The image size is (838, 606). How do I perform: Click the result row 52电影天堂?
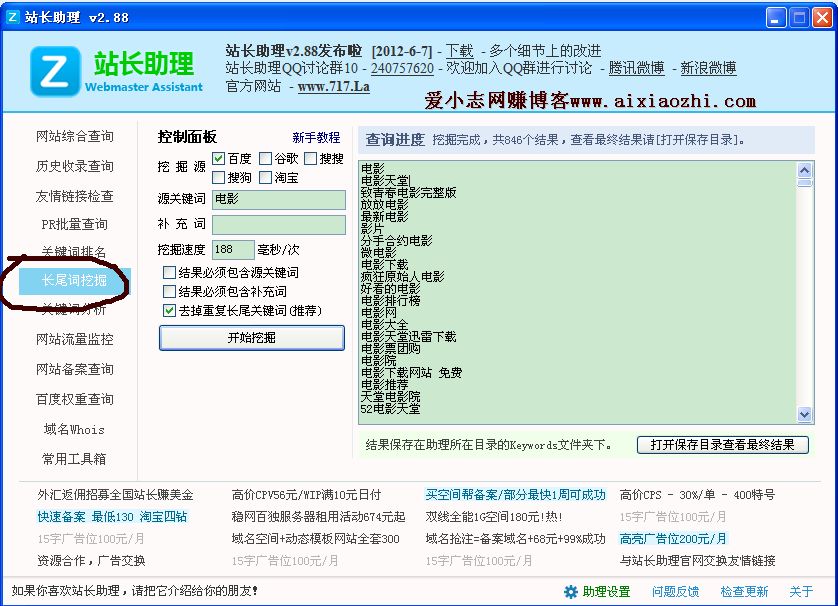pos(391,409)
